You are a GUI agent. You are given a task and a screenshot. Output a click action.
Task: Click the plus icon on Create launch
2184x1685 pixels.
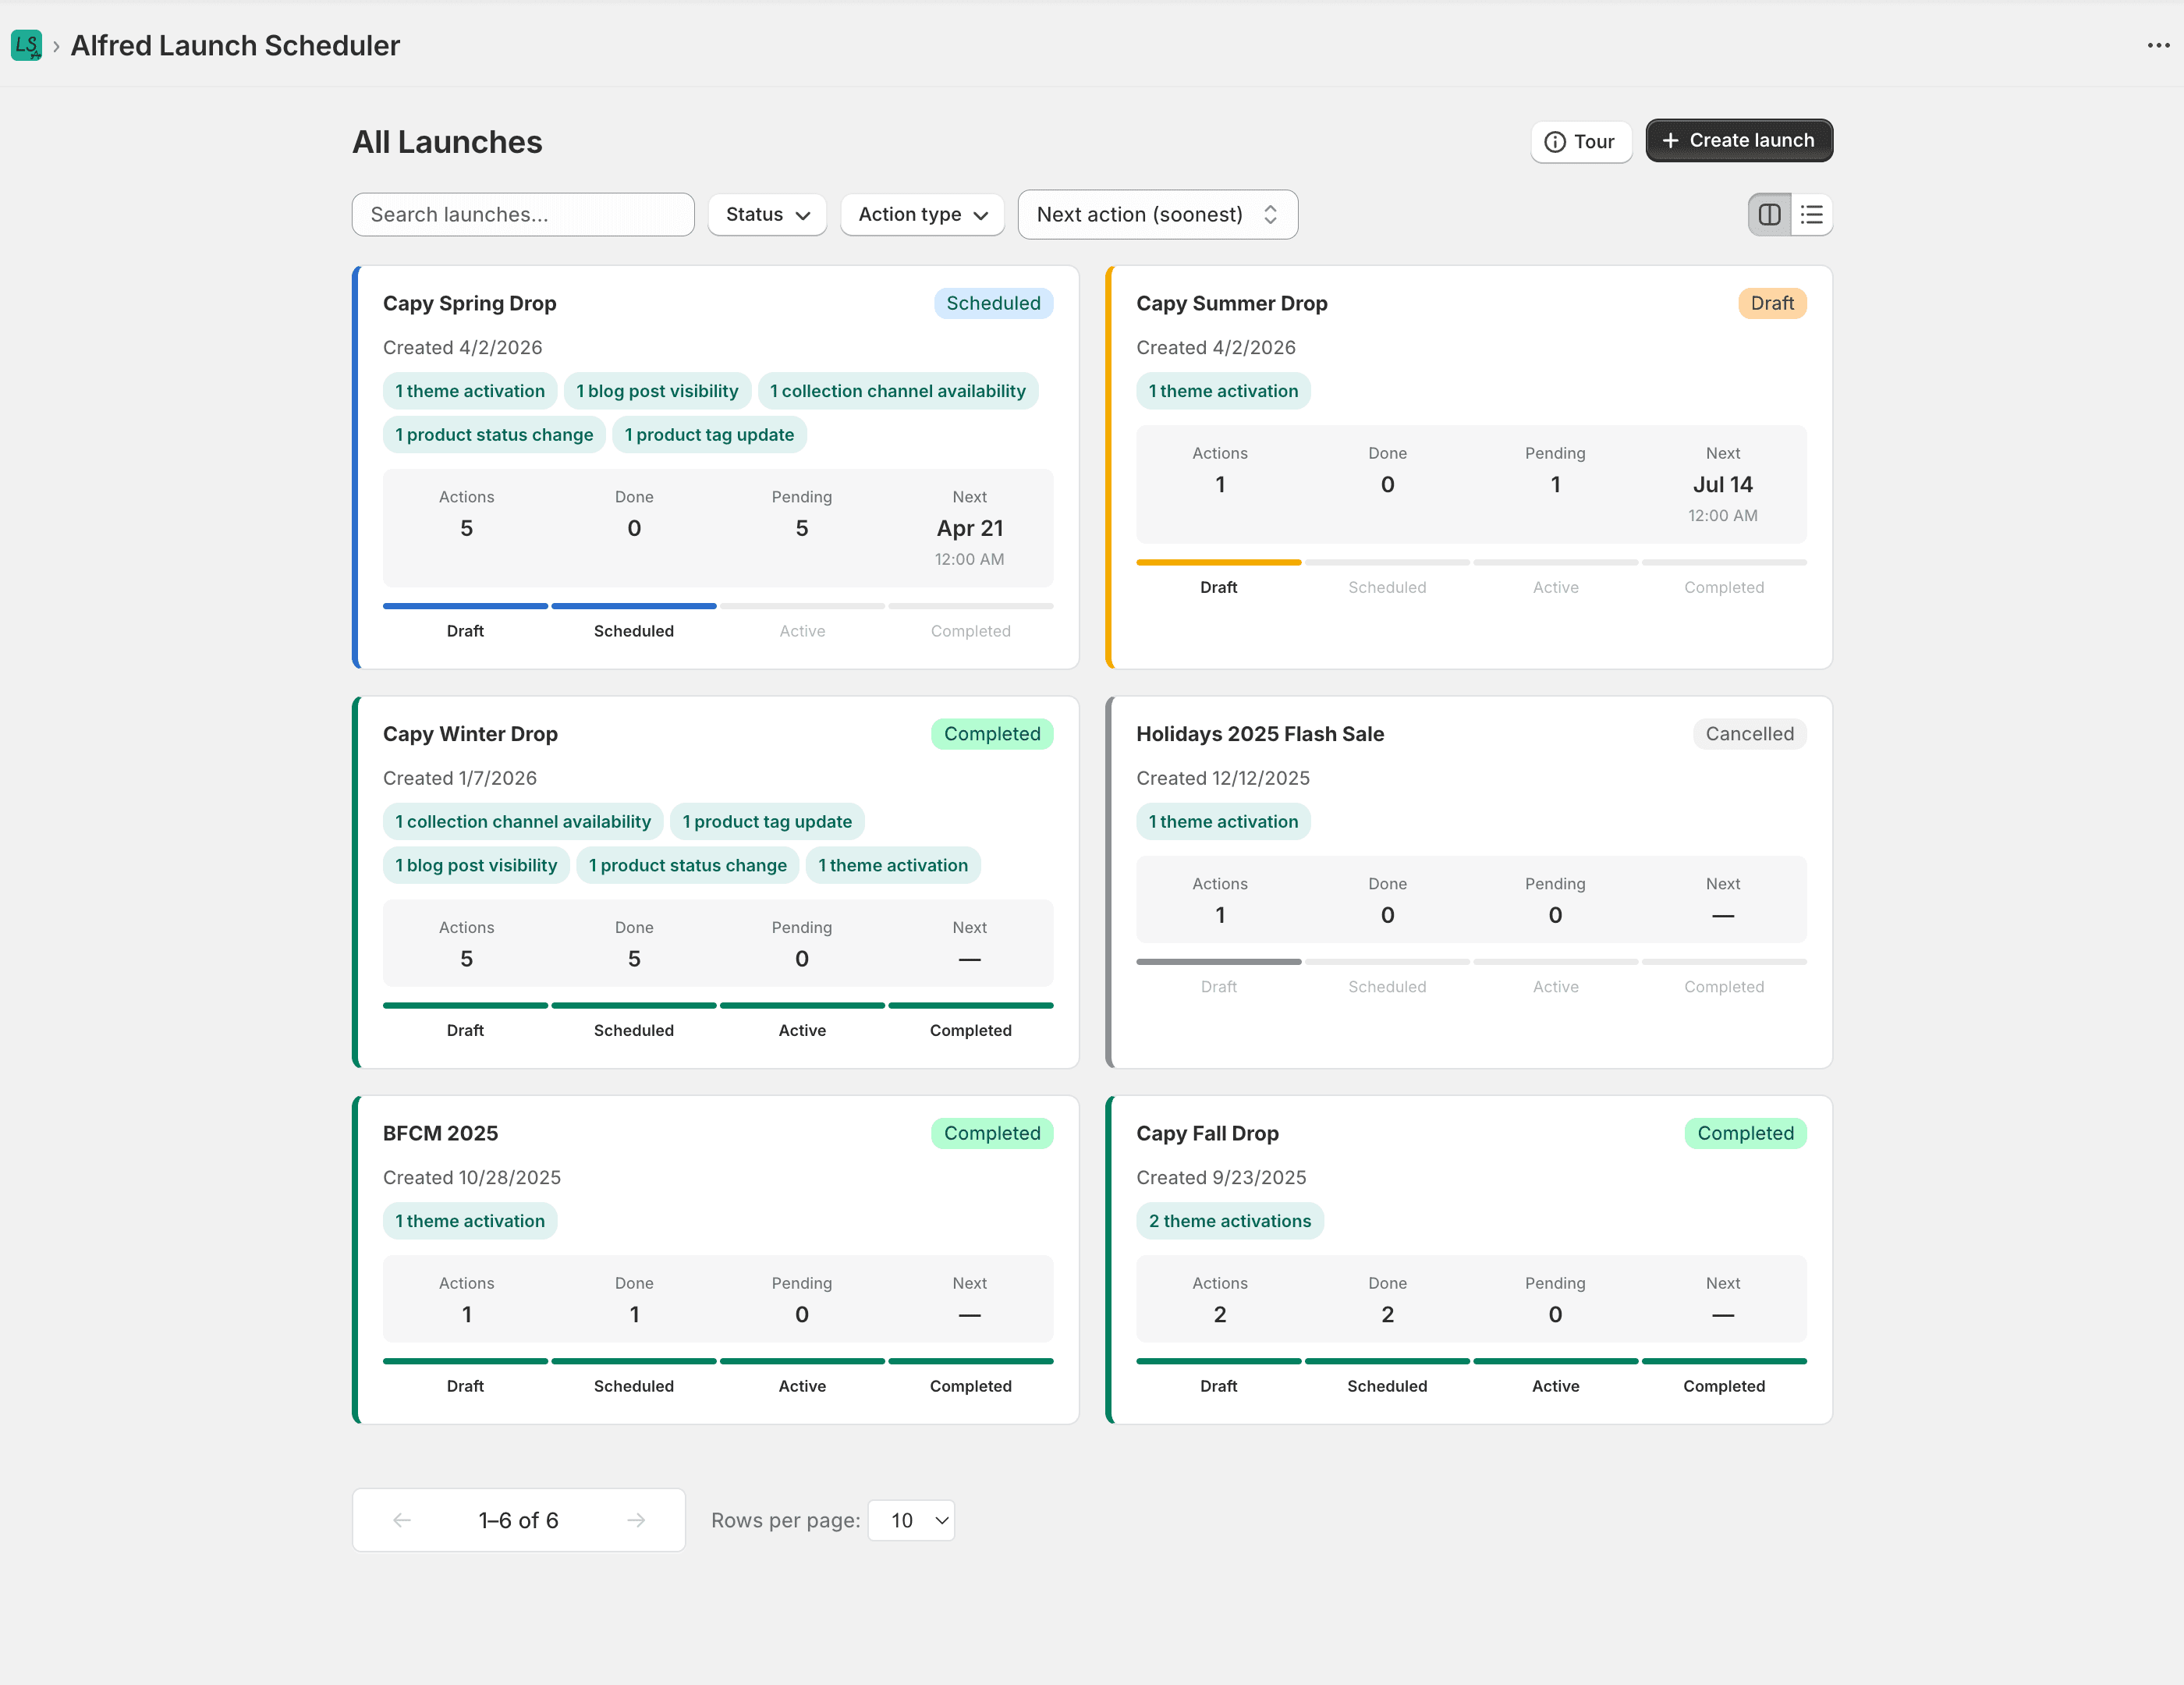1669,140
